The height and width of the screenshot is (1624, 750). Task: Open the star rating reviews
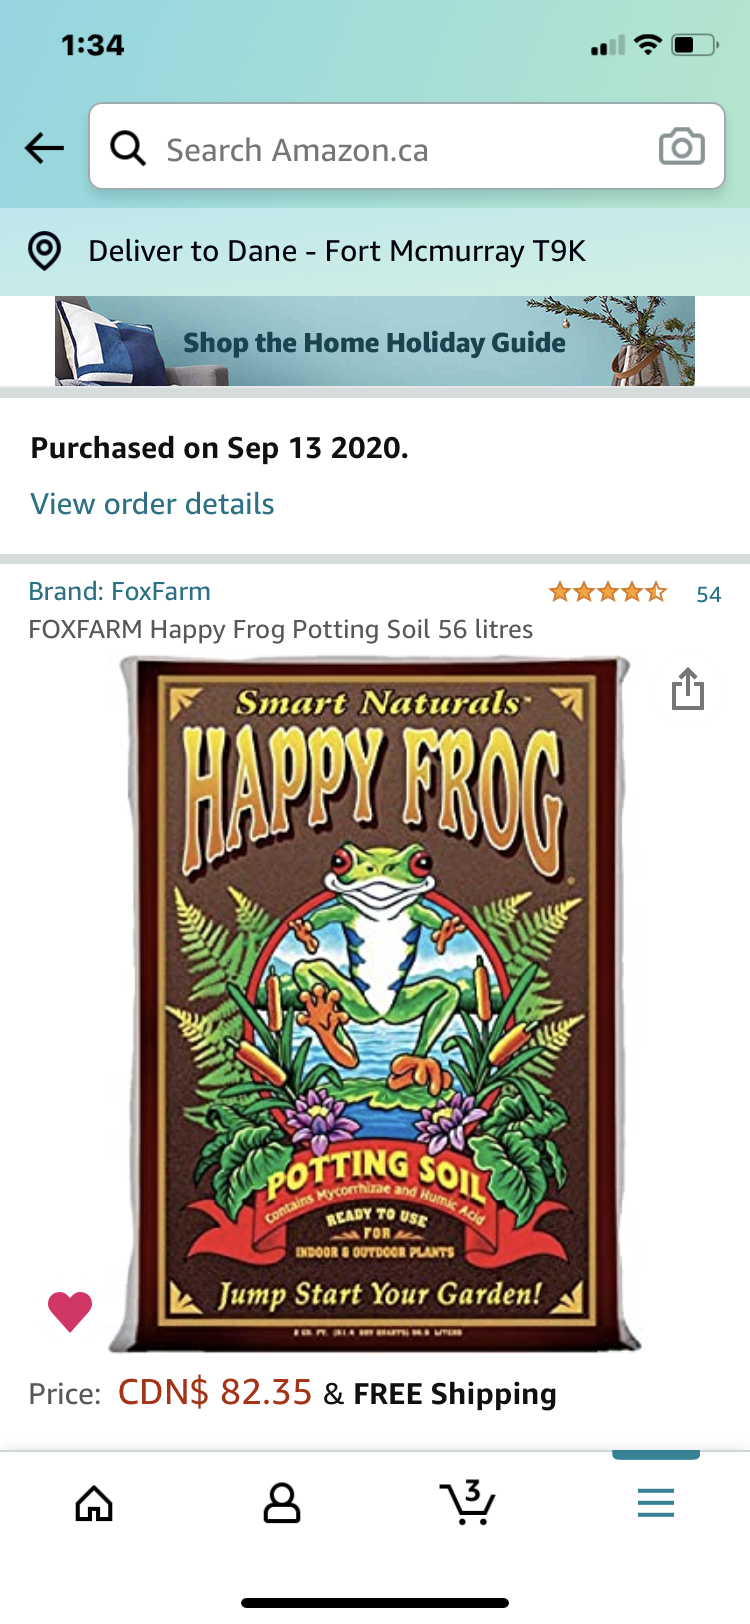pos(607,592)
